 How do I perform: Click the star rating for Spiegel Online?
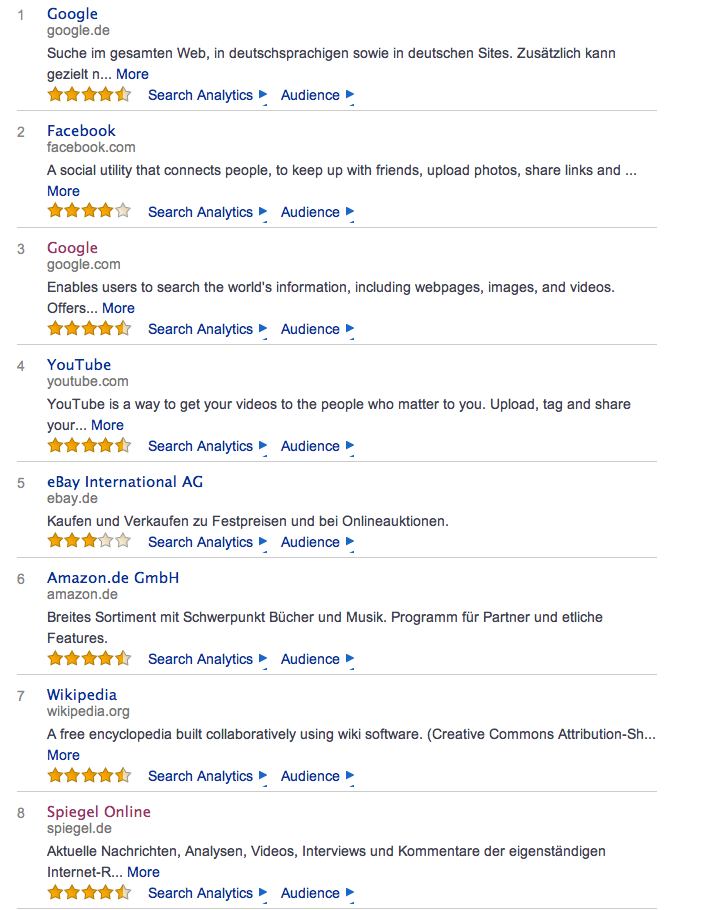(x=89, y=893)
